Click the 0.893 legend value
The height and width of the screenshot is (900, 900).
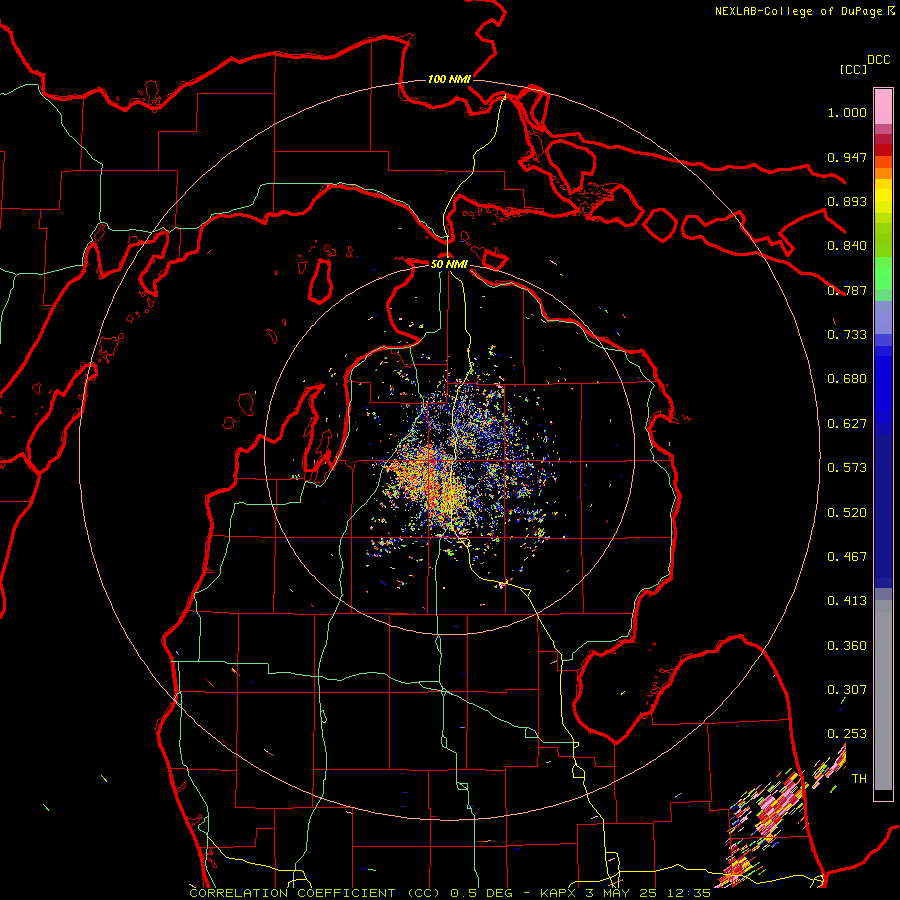point(847,201)
